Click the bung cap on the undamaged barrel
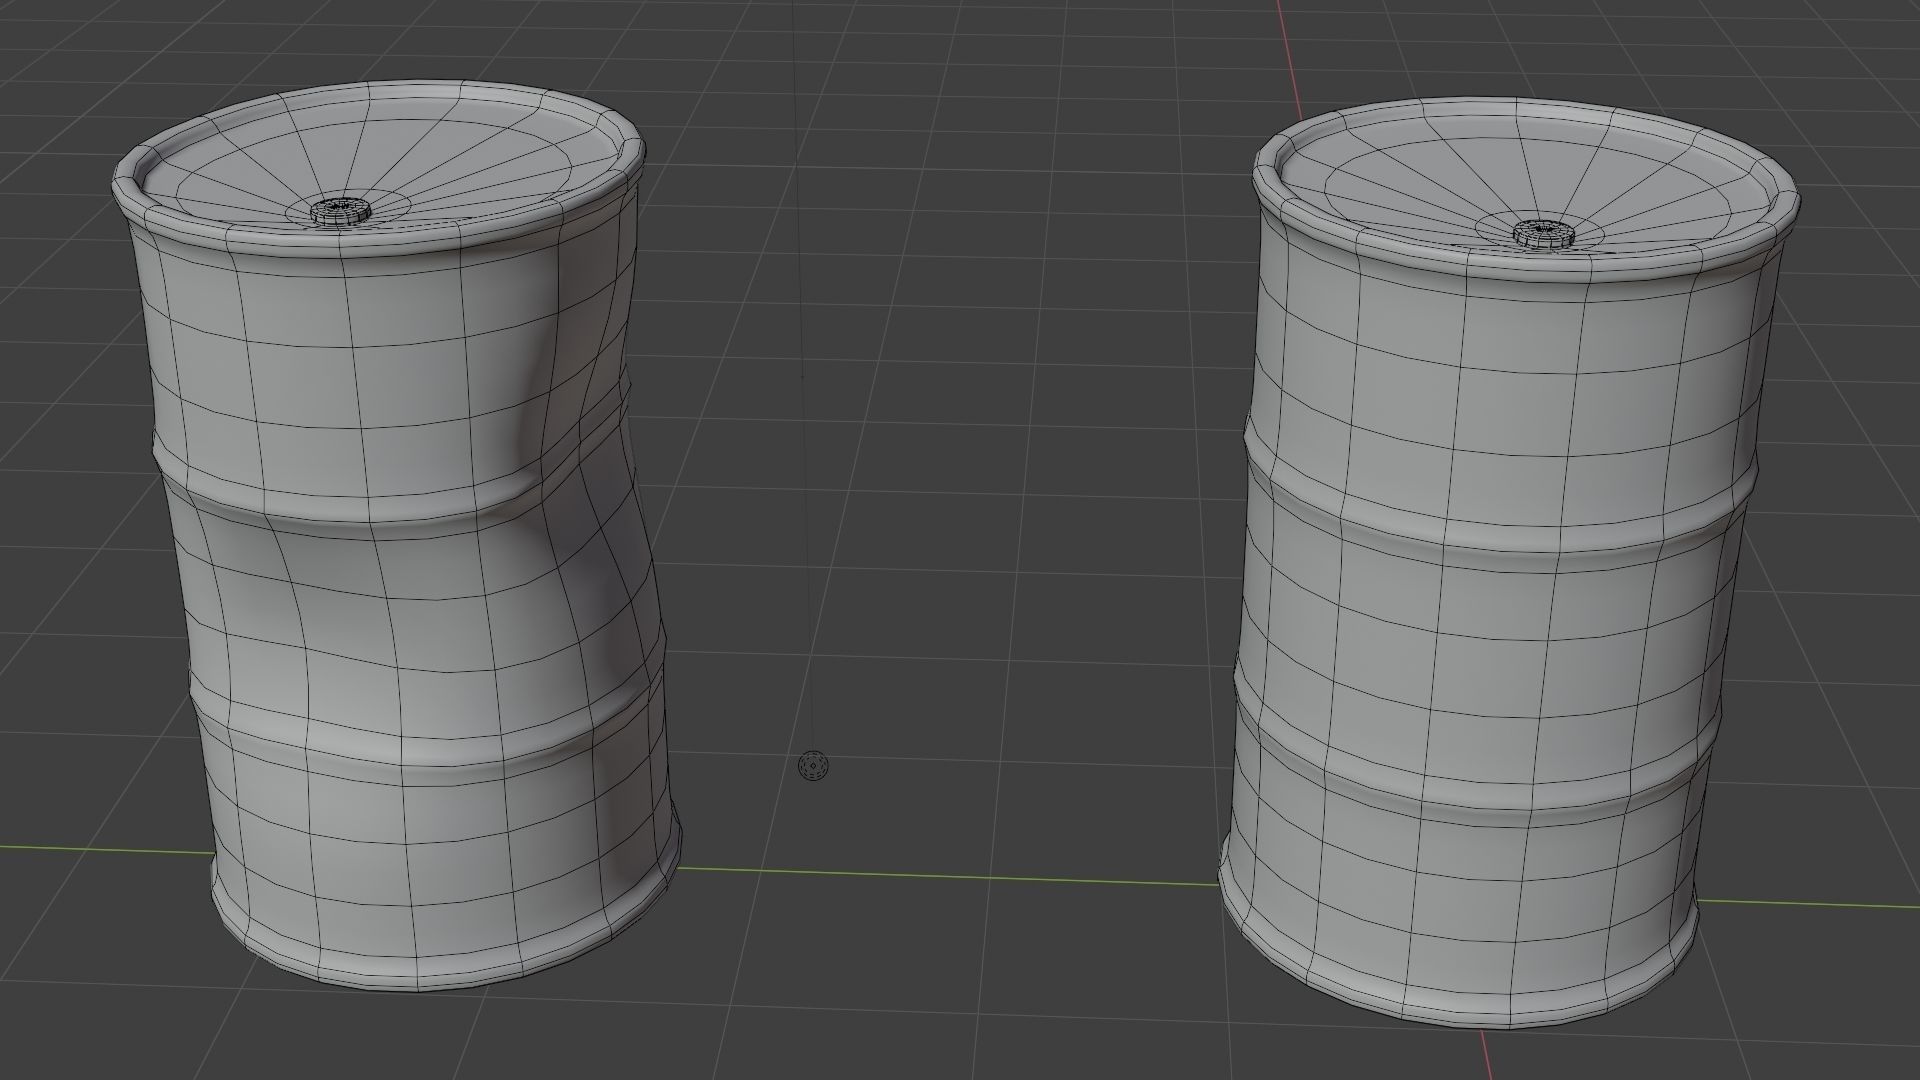Image resolution: width=1920 pixels, height=1080 pixels. tap(1543, 233)
